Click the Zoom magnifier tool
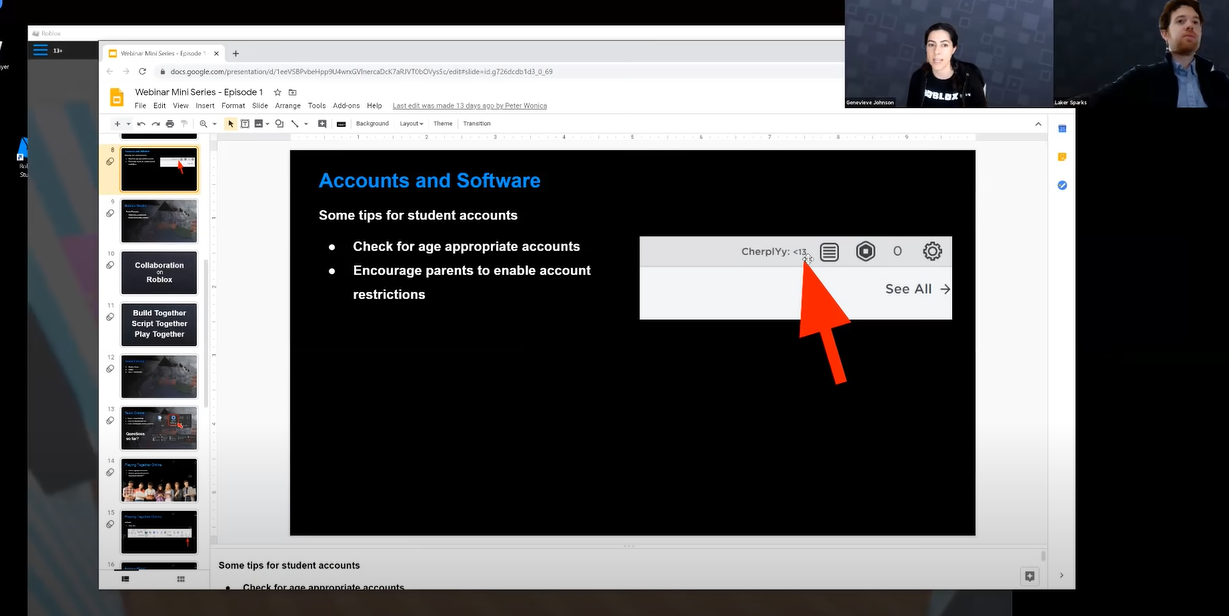This screenshot has height=616, width=1229. pyautogui.click(x=203, y=124)
